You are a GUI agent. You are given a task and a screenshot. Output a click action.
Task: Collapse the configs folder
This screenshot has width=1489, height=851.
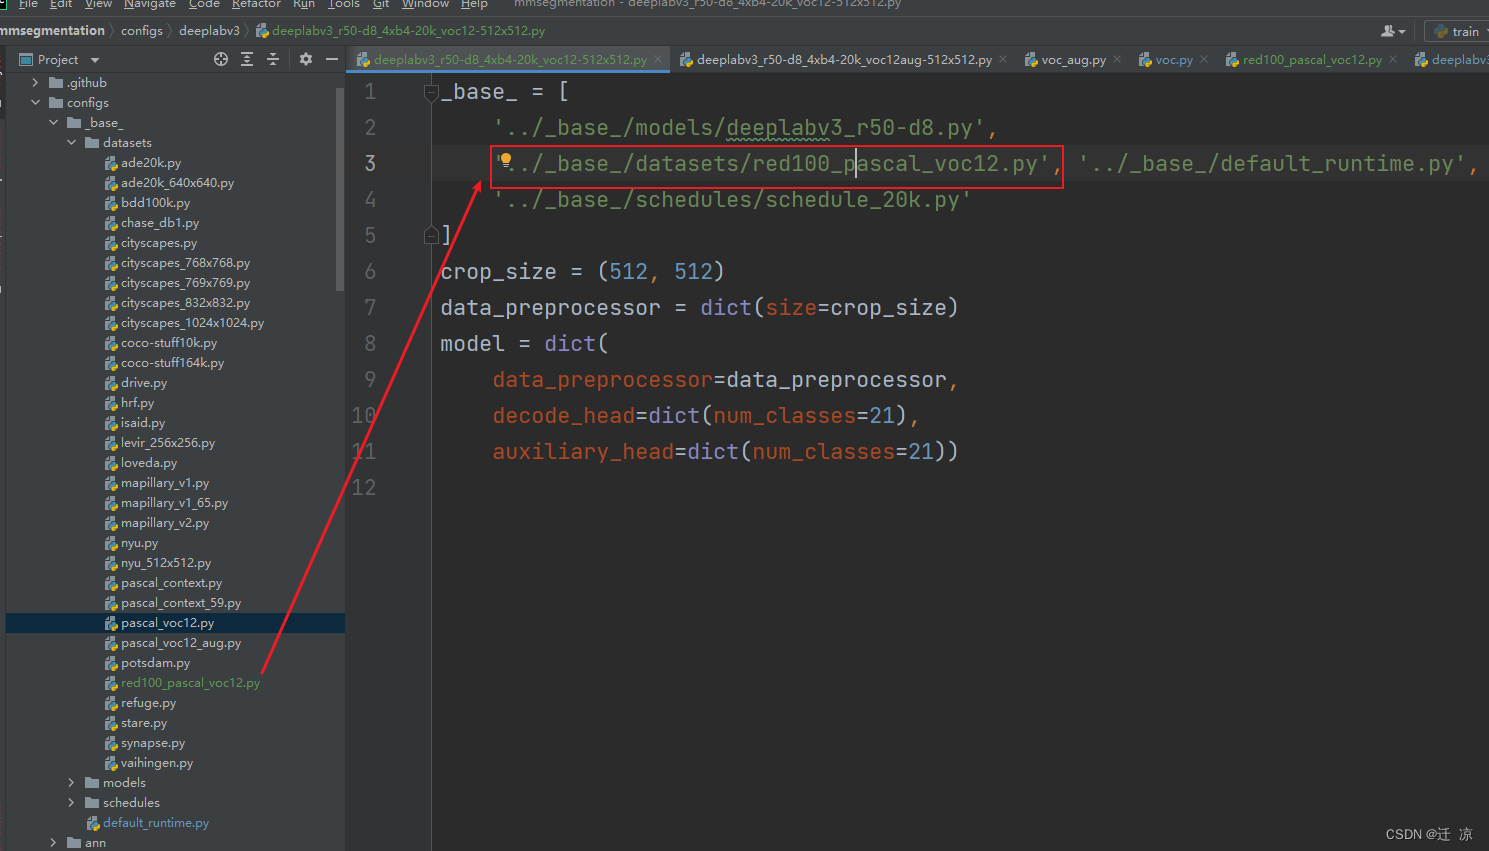pyautogui.click(x=36, y=103)
